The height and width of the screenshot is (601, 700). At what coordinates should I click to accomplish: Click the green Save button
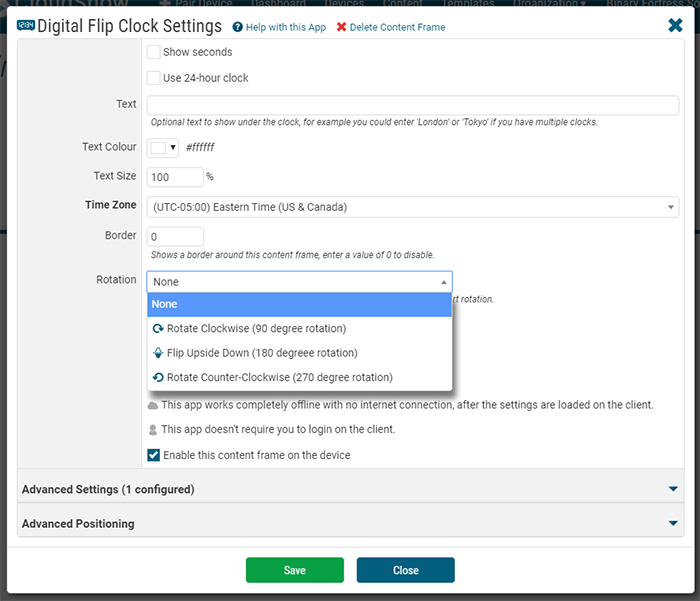coord(295,570)
